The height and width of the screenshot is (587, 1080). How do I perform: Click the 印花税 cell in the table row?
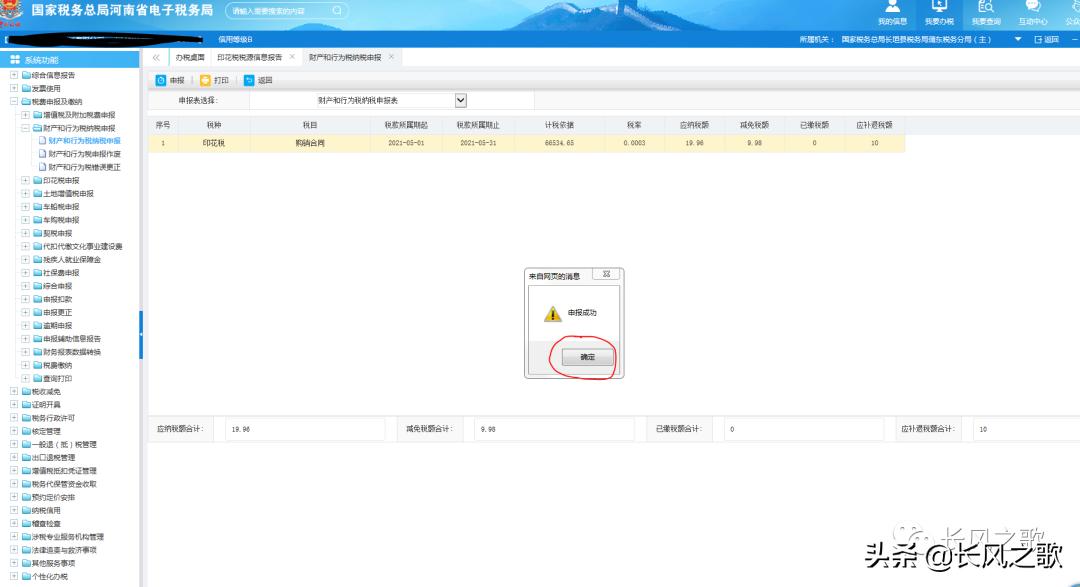[x=214, y=143]
